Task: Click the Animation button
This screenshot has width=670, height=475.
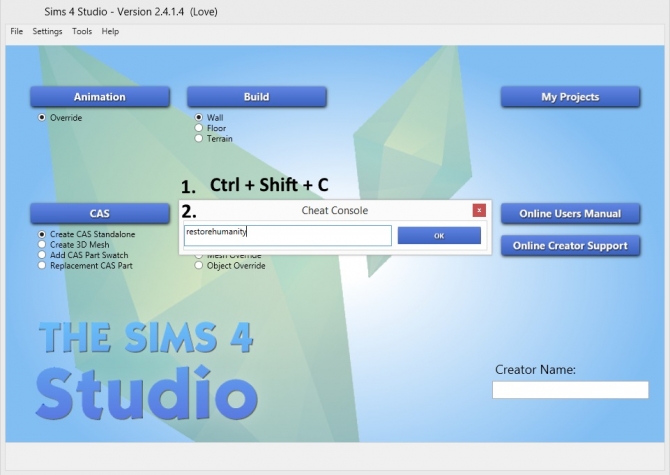Action: click(100, 97)
